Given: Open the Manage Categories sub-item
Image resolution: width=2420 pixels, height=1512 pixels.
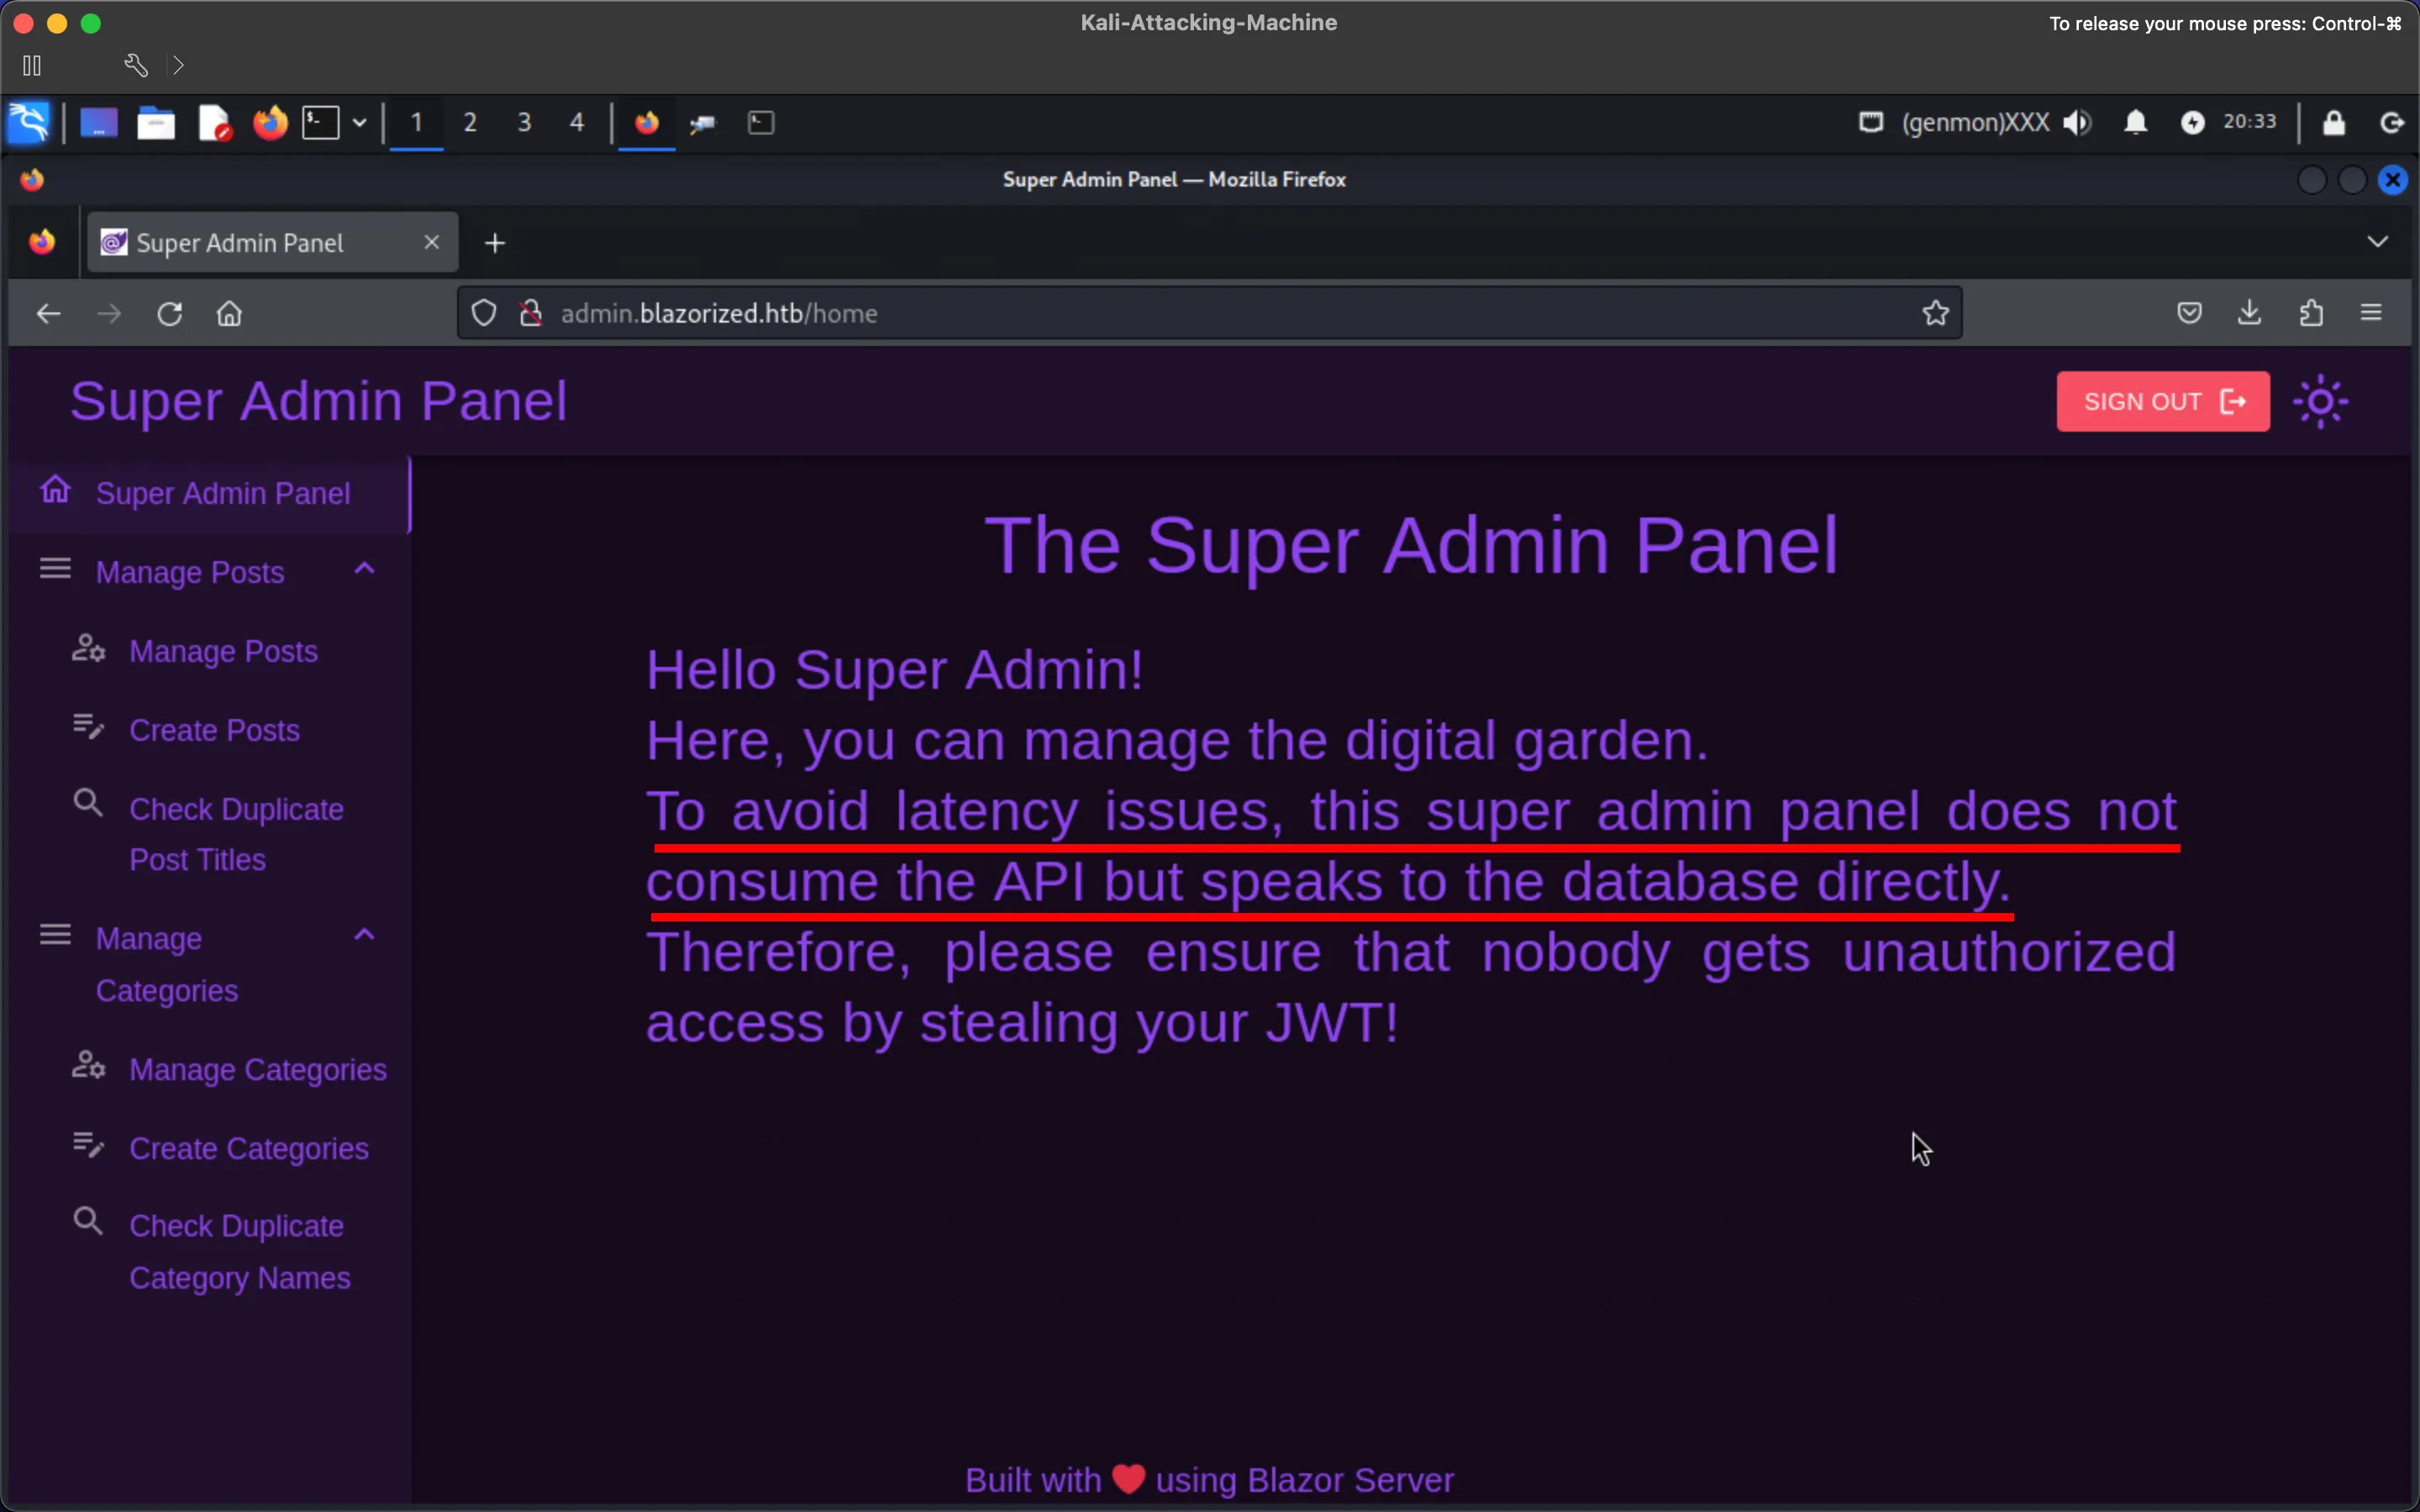Looking at the screenshot, I should click(x=258, y=1070).
